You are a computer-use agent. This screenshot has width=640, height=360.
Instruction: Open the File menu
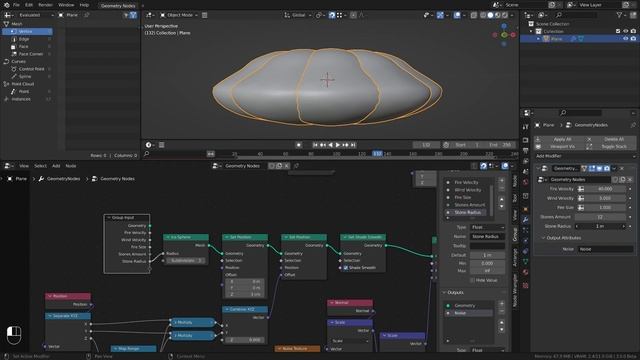click(x=16, y=5)
